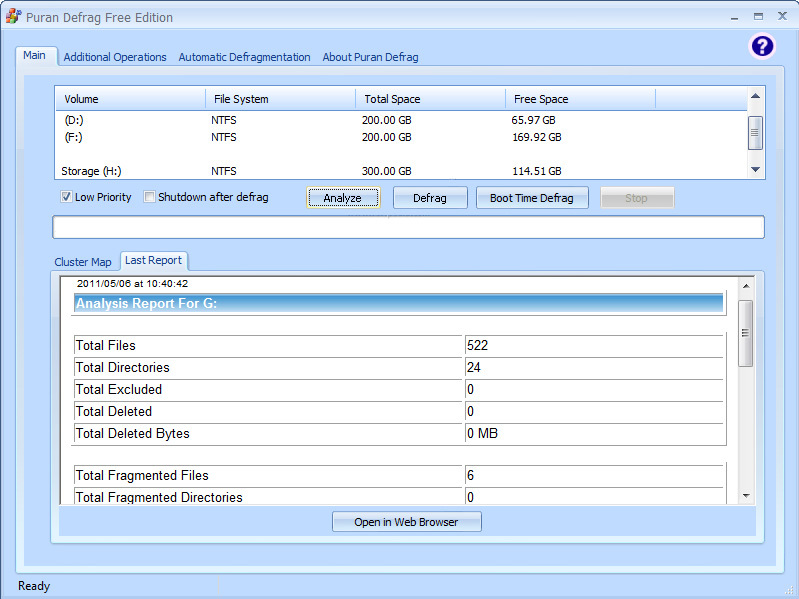799x599 pixels.
Task: Toggle the Low Priority checkbox
Action: 66,197
